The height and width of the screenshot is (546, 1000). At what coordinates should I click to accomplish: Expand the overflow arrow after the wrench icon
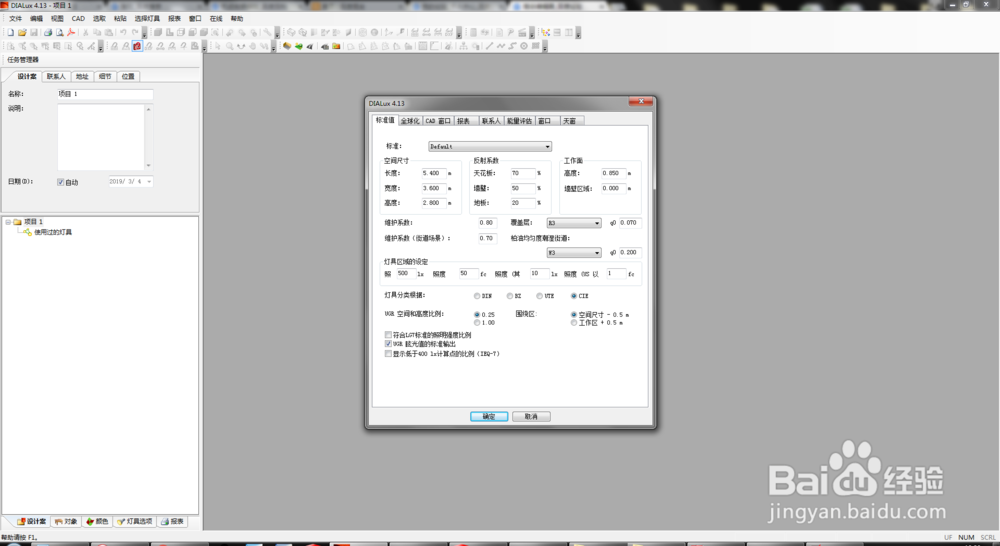[x=277, y=33]
